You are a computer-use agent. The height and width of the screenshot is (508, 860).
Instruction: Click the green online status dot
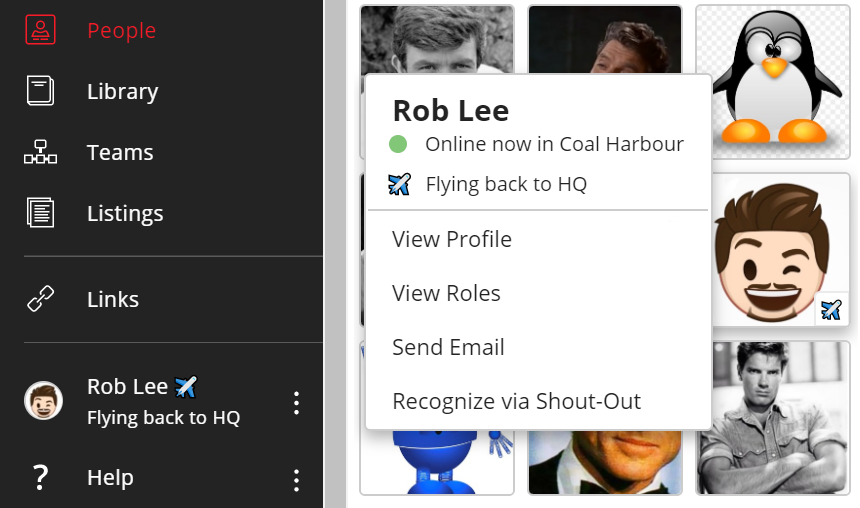tap(398, 144)
